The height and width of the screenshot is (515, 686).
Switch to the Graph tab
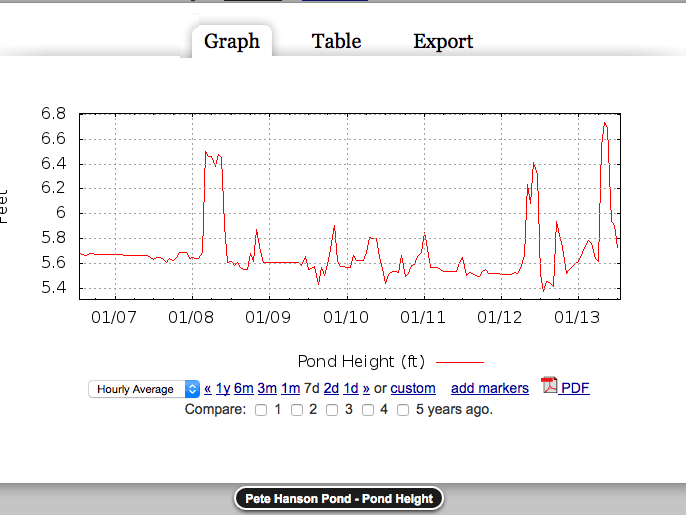tap(232, 42)
